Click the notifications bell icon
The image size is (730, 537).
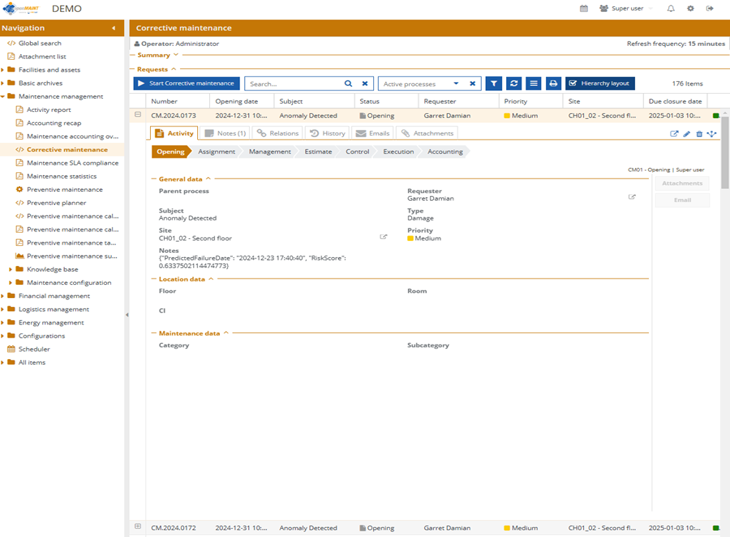[670, 8]
